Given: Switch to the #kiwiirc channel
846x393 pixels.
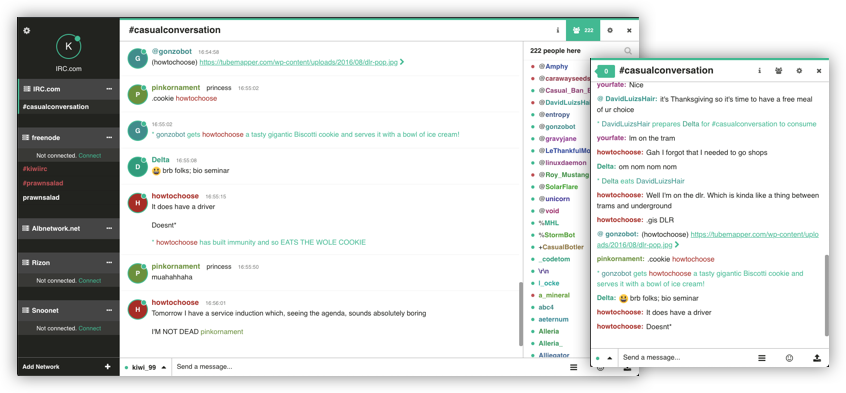Looking at the screenshot, I should 34,169.
